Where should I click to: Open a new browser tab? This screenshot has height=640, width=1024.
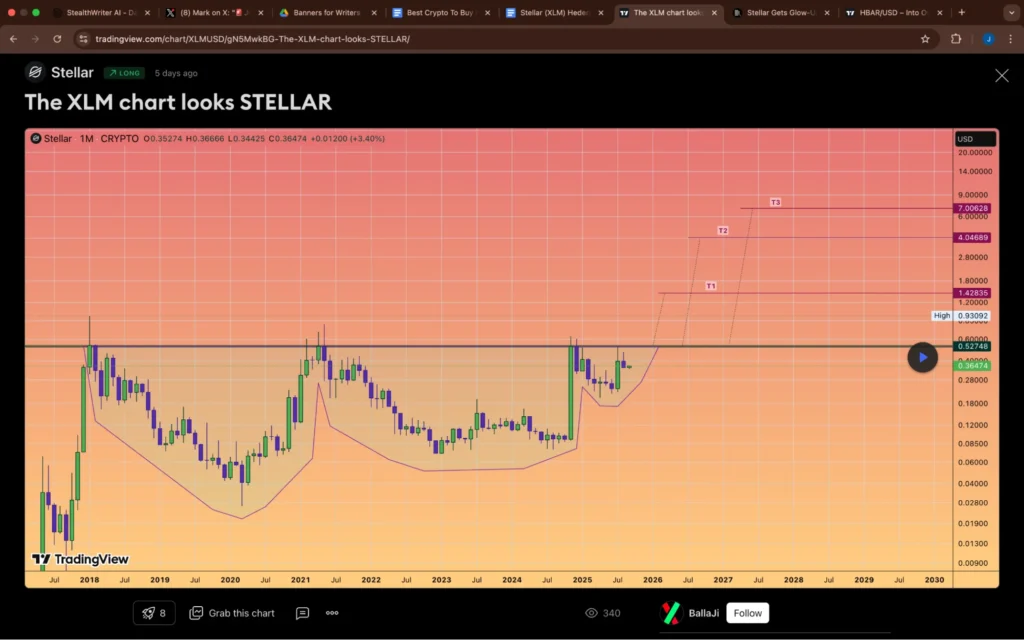pyautogui.click(x=961, y=12)
